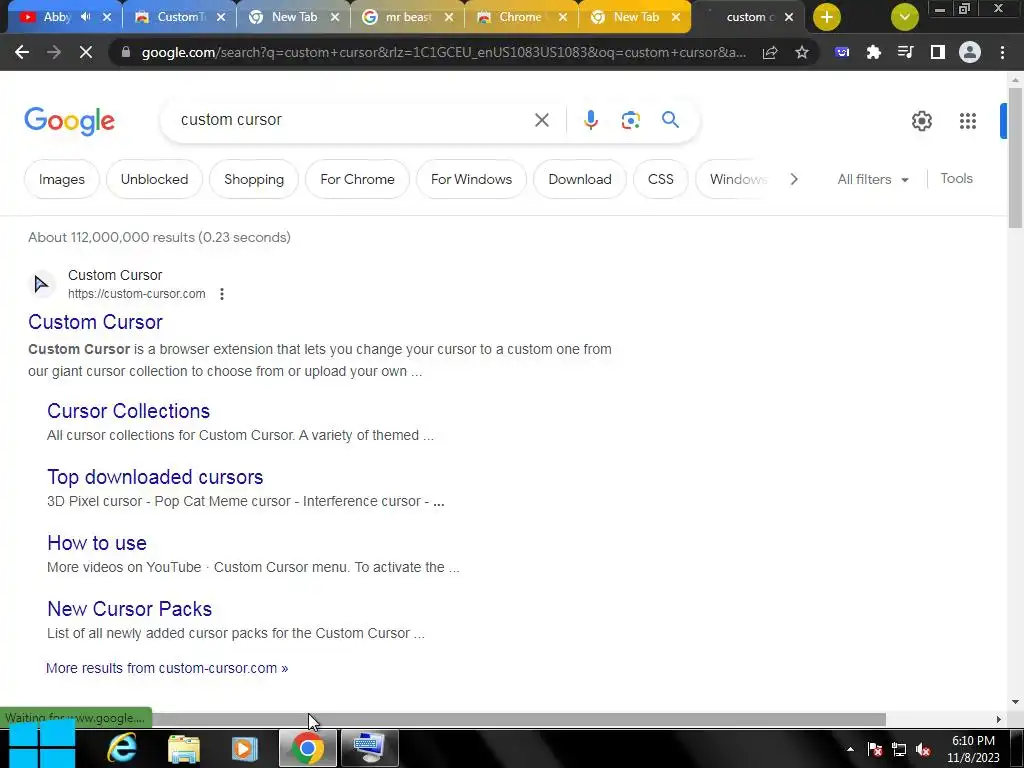Open the Extensions puzzle piece menu
Image resolution: width=1024 pixels, height=768 pixels.
point(874,52)
